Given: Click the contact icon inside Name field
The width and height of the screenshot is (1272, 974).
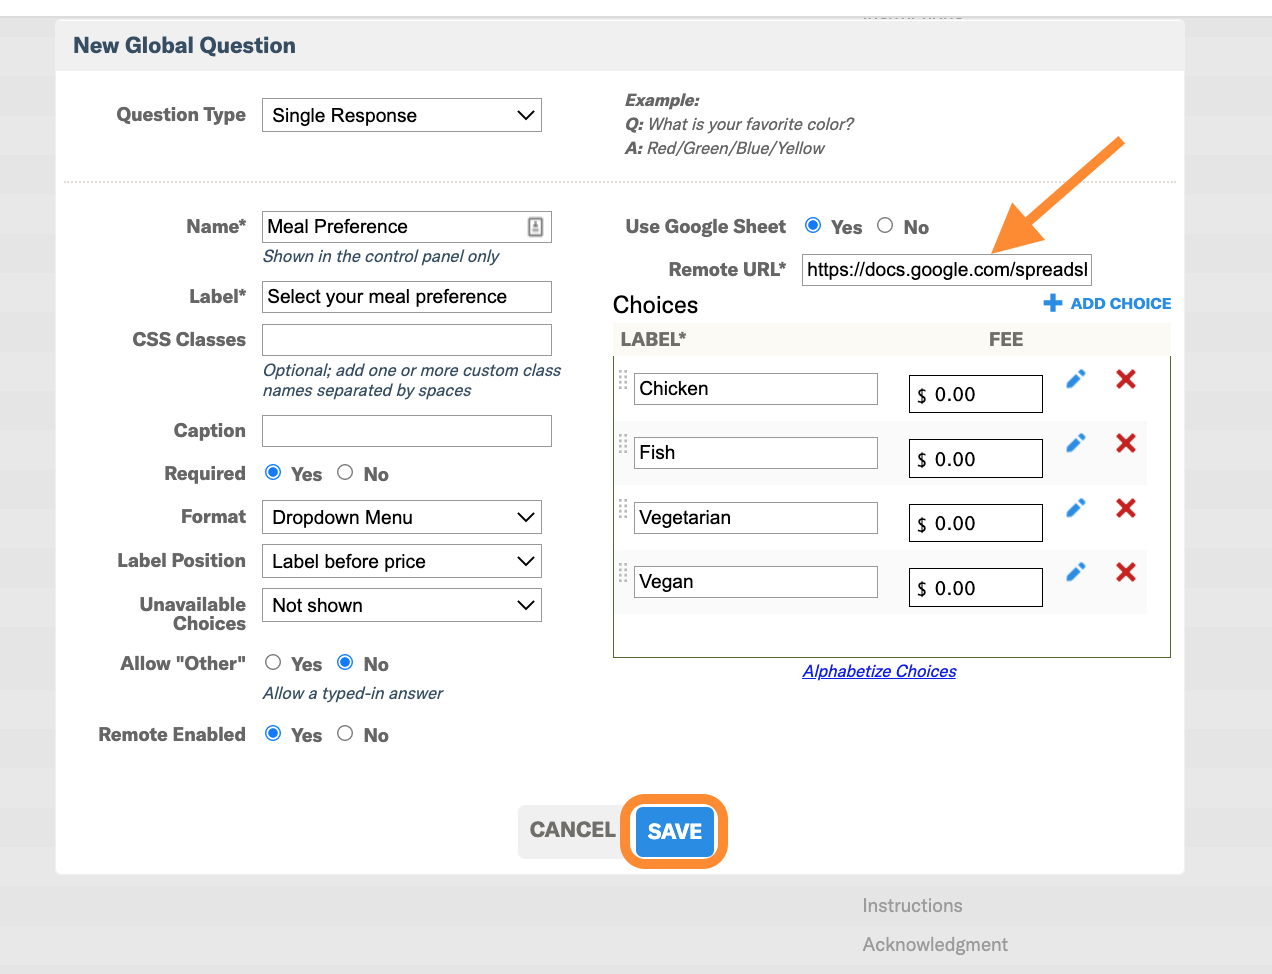Looking at the screenshot, I should (x=536, y=227).
